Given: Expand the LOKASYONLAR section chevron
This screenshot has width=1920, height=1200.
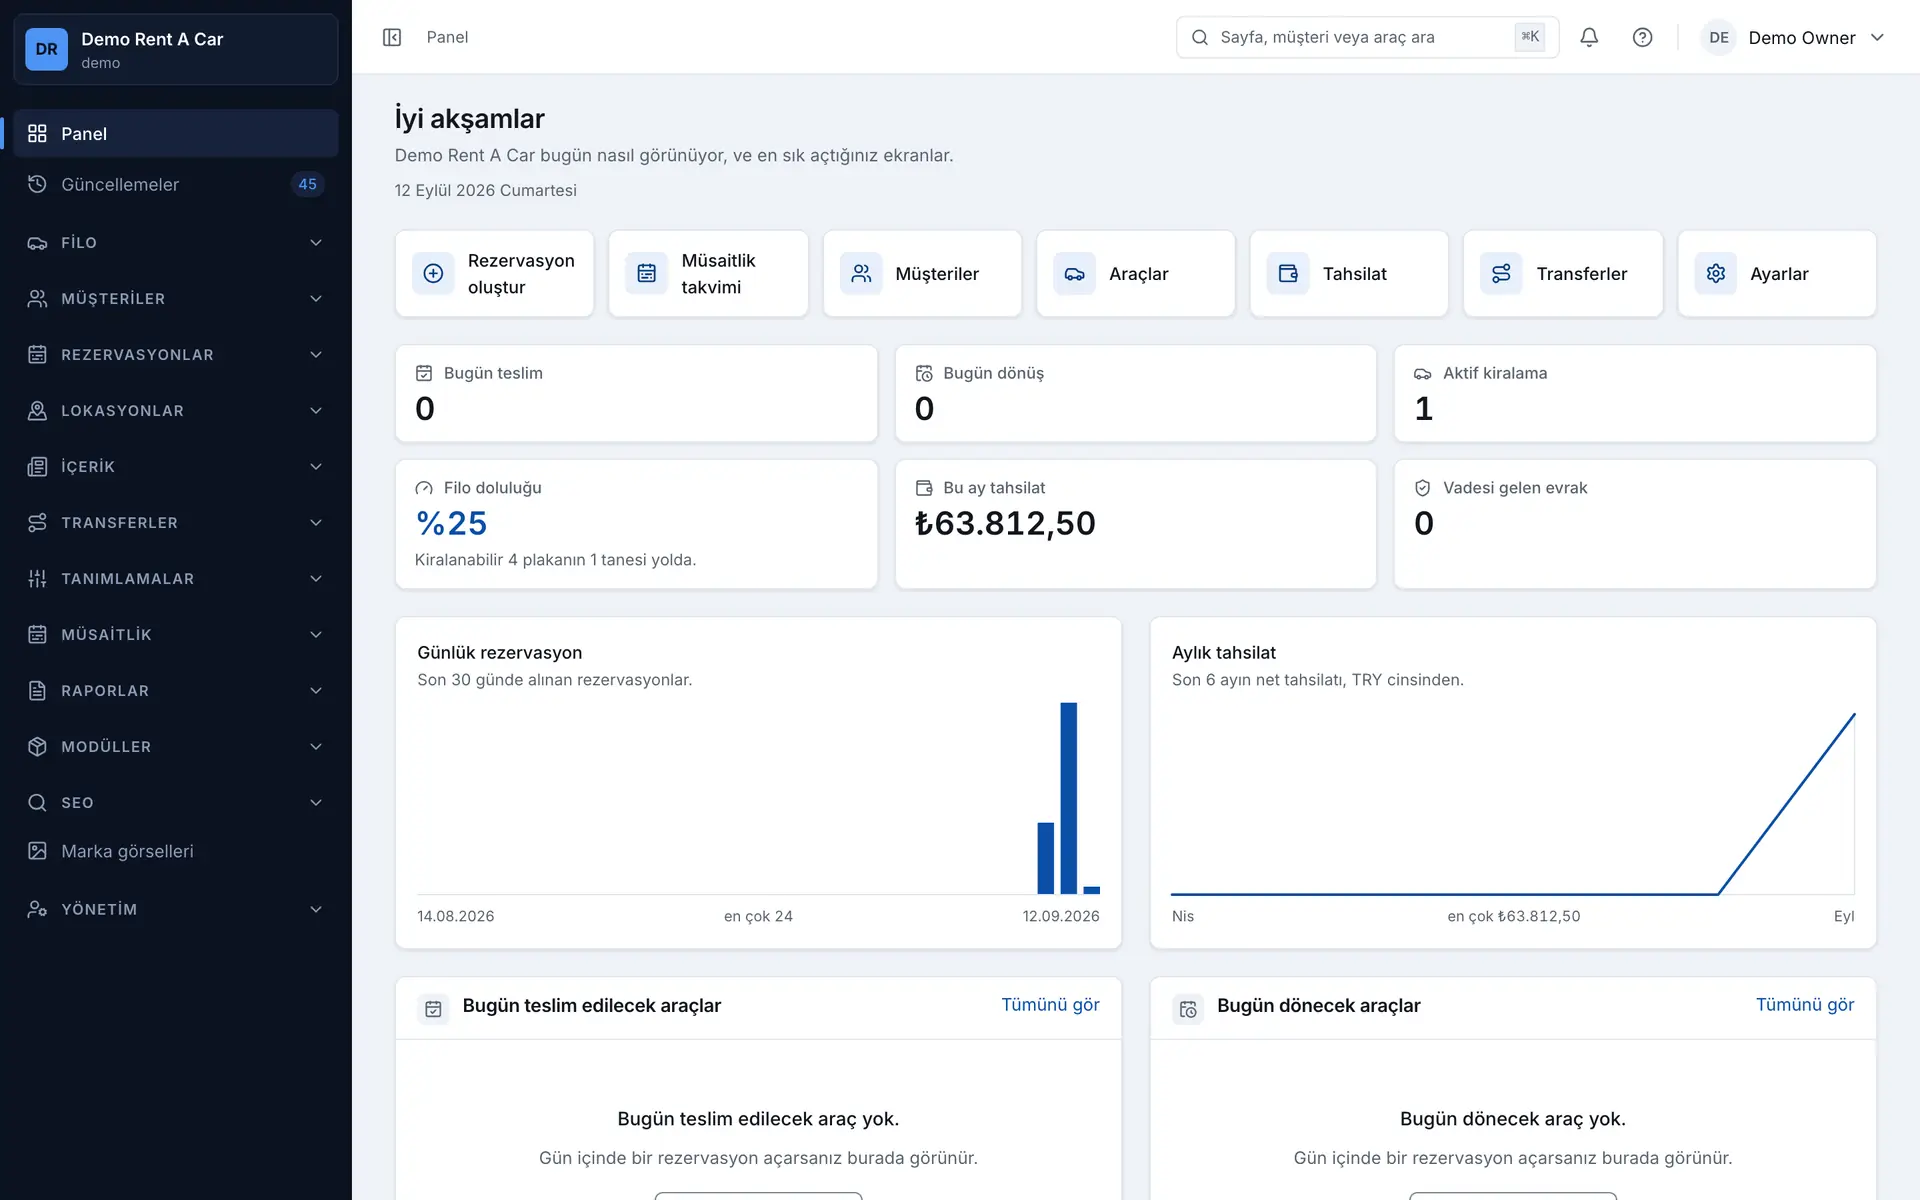Looking at the screenshot, I should click(316, 411).
